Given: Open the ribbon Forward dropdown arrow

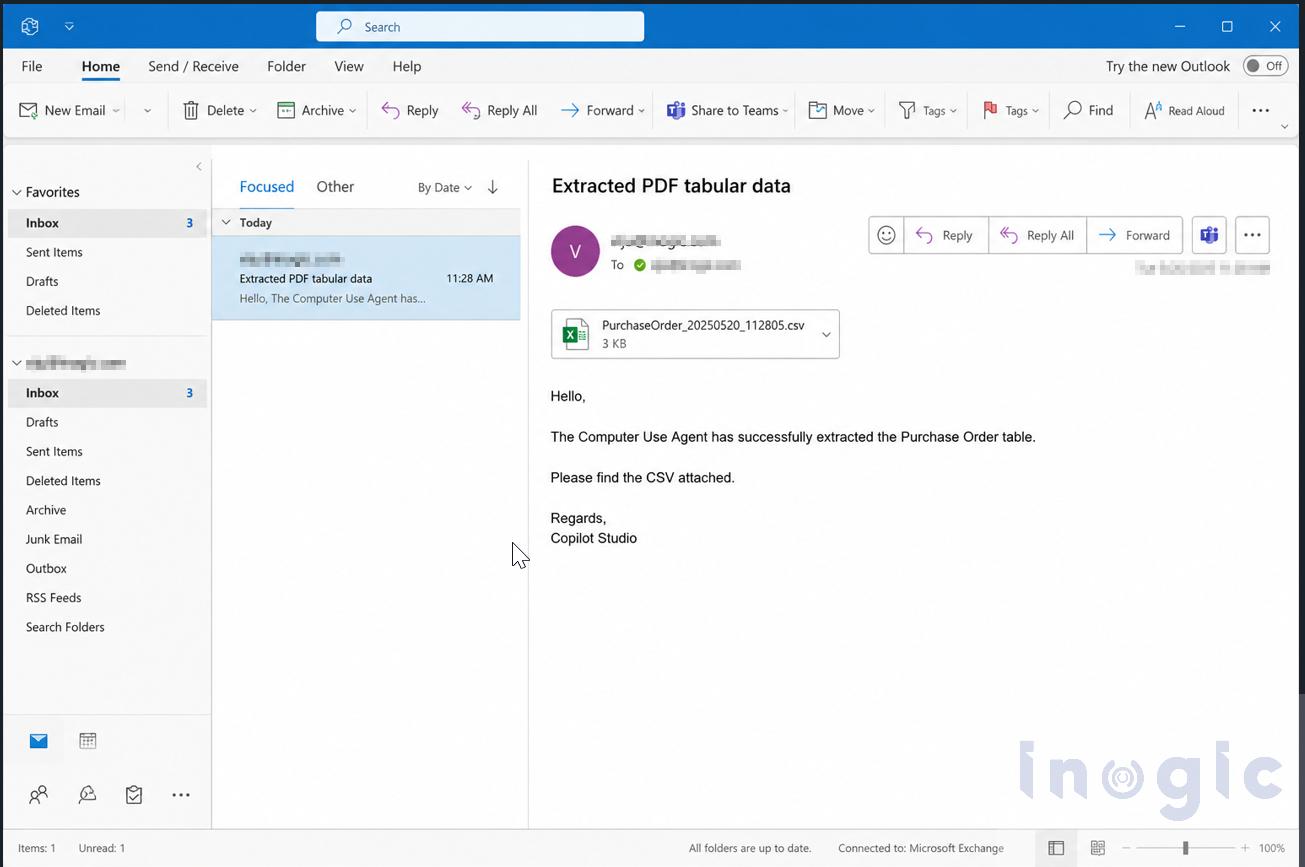Looking at the screenshot, I should point(642,111).
